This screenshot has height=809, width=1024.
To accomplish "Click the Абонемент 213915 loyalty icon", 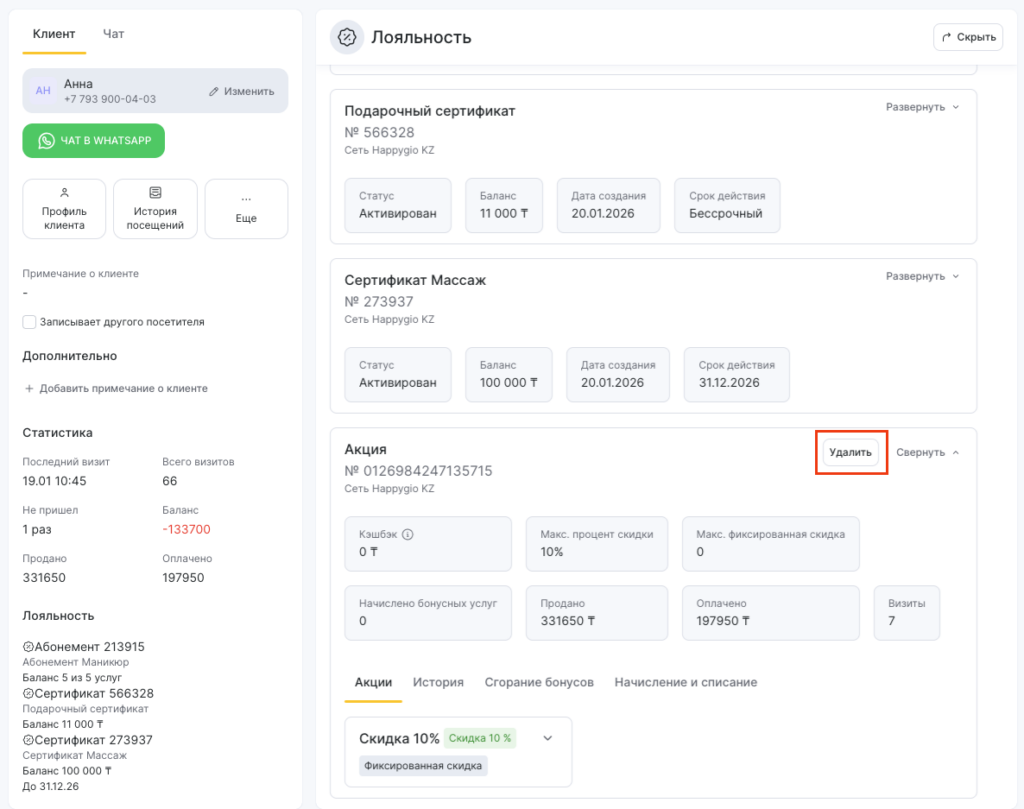I will 28,647.
